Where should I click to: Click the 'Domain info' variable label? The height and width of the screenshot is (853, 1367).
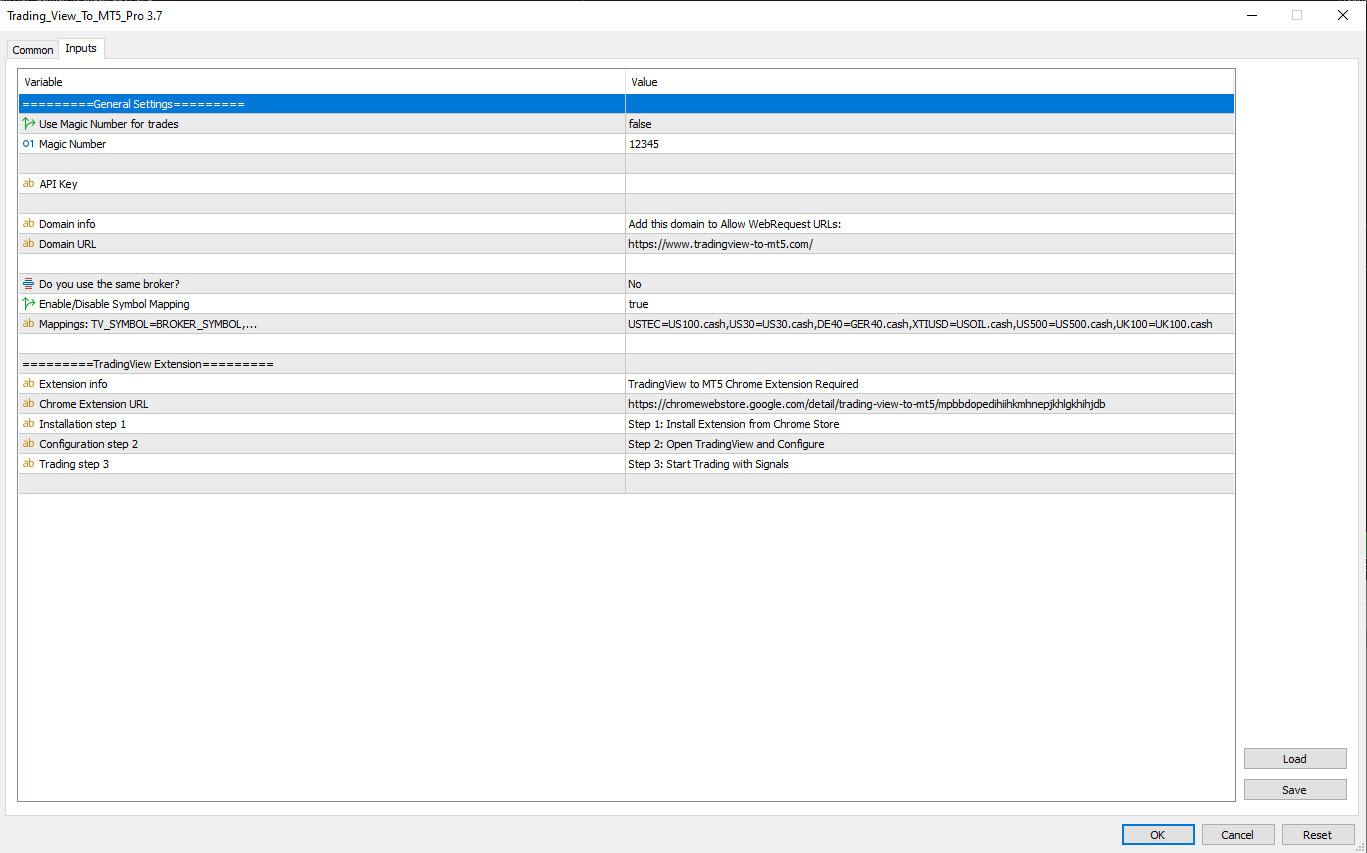click(67, 224)
